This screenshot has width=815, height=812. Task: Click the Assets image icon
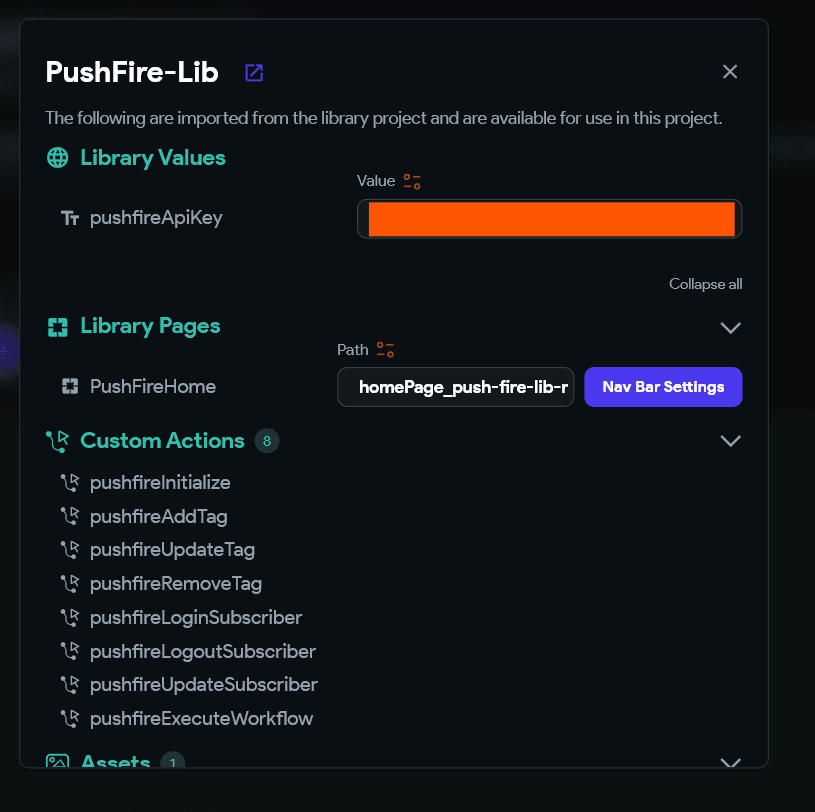pos(58,763)
